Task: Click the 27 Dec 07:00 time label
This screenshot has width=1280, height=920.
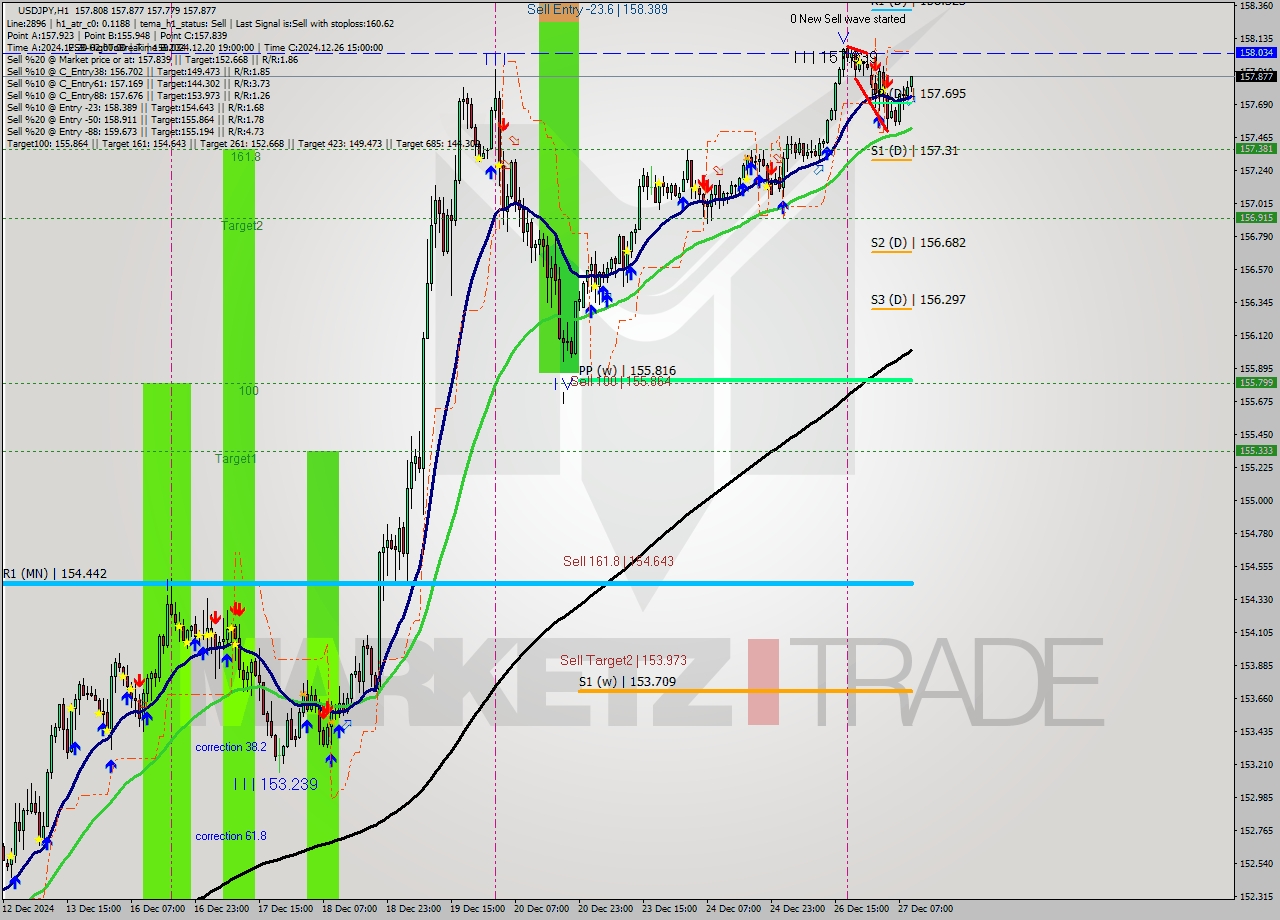Action: tap(925, 909)
